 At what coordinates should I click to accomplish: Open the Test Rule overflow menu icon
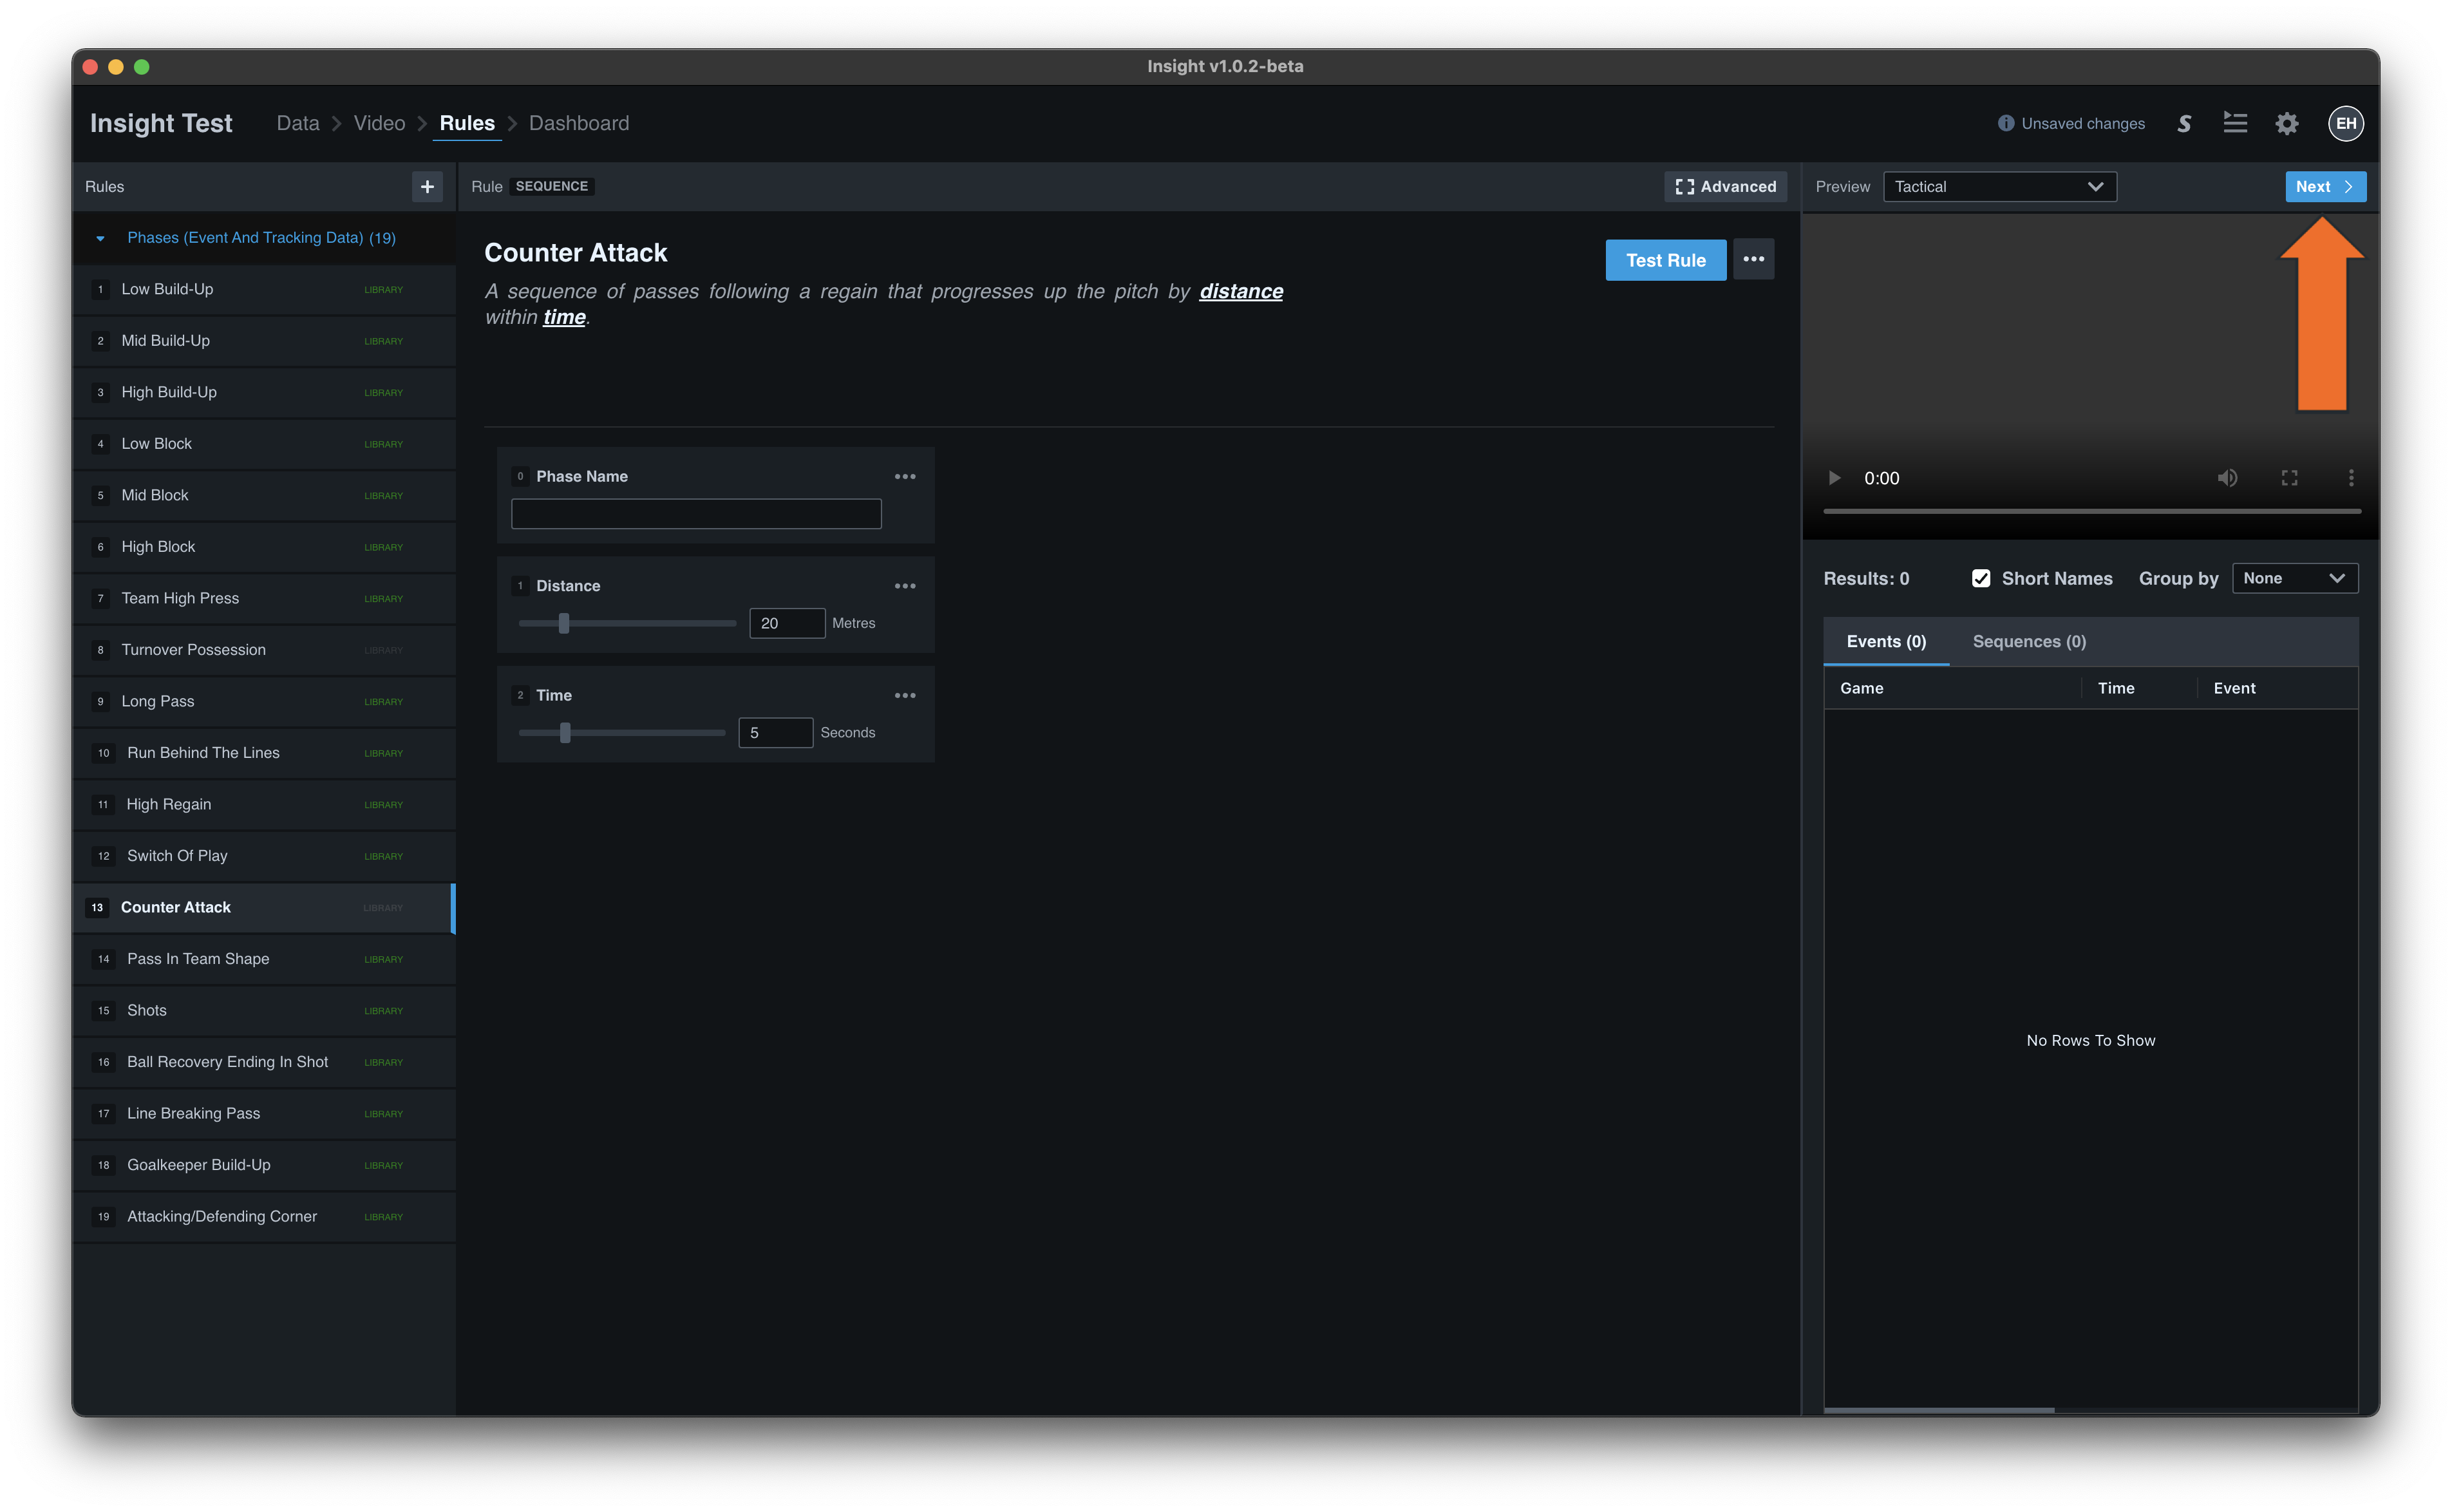1753,259
